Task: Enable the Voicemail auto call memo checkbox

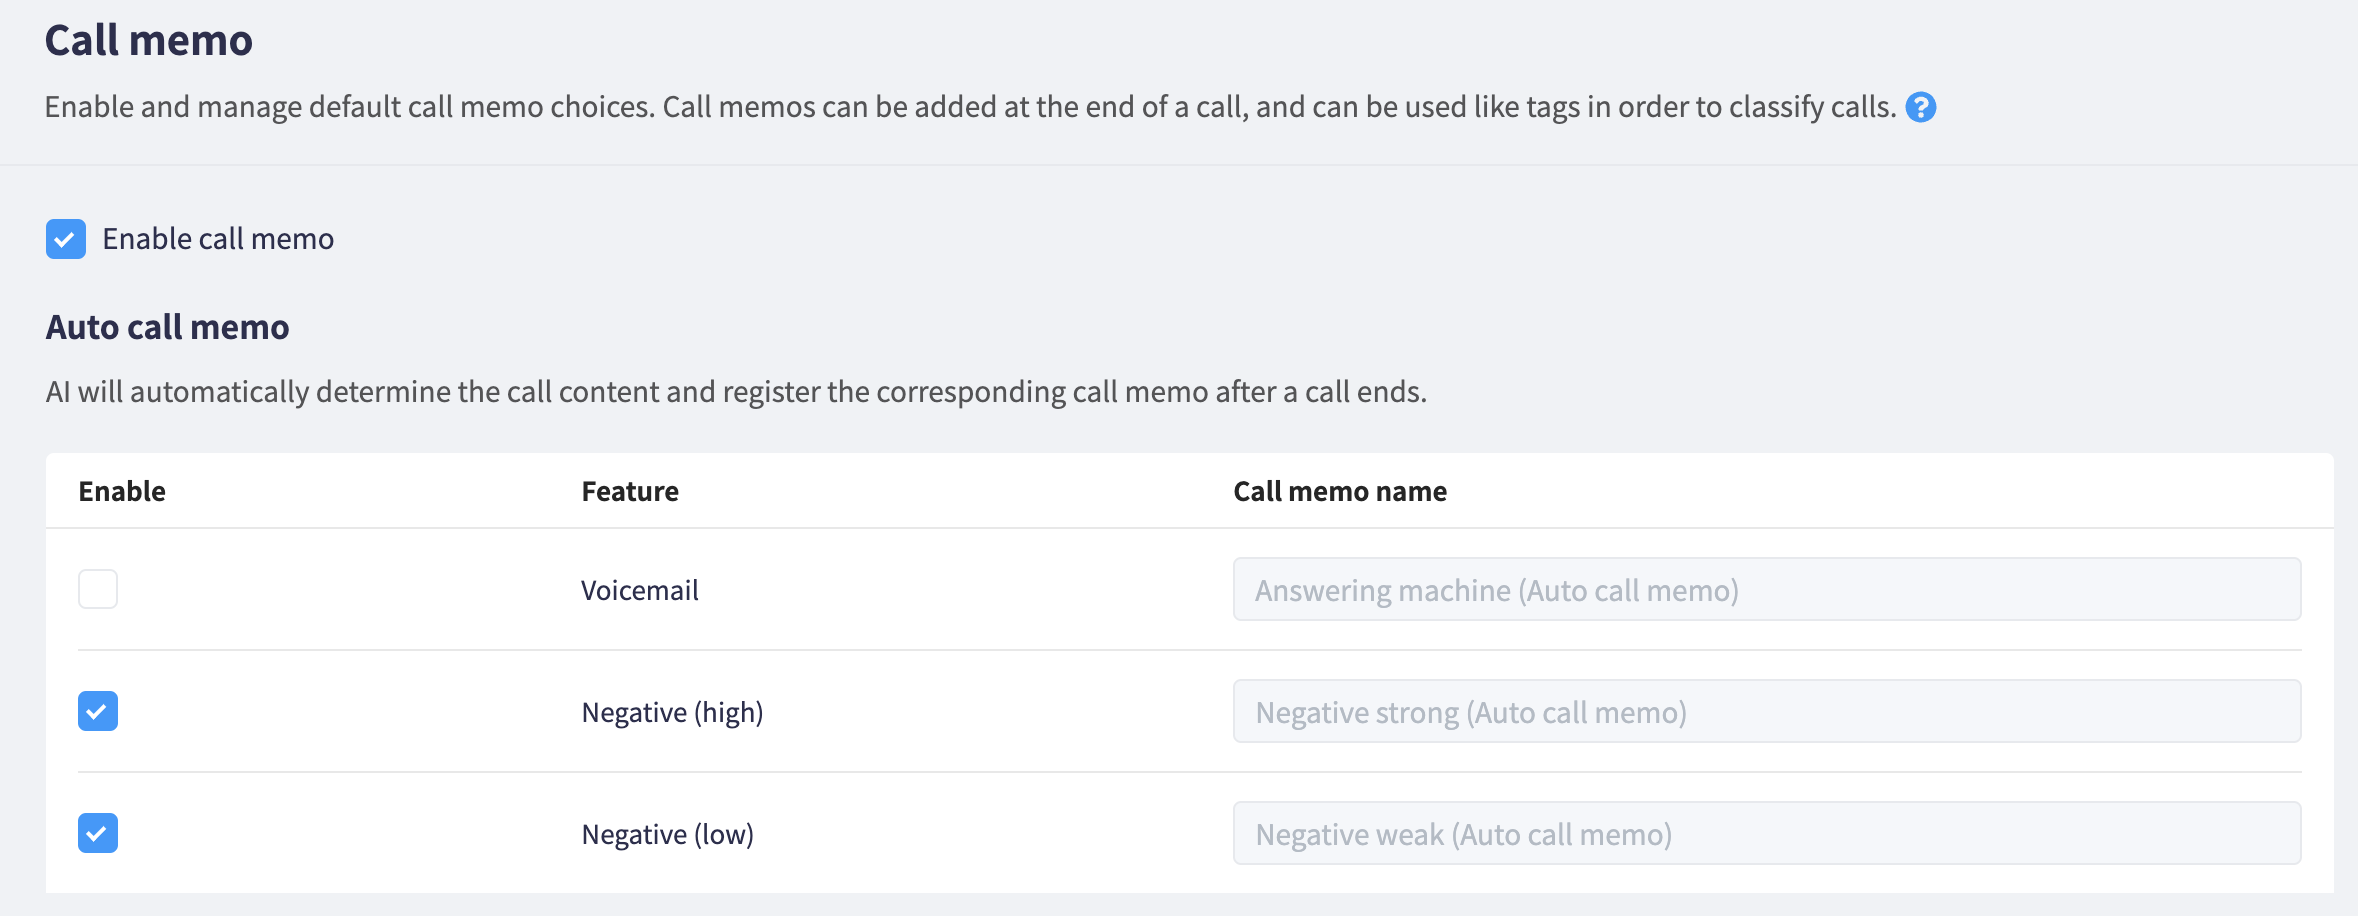Action: (98, 589)
